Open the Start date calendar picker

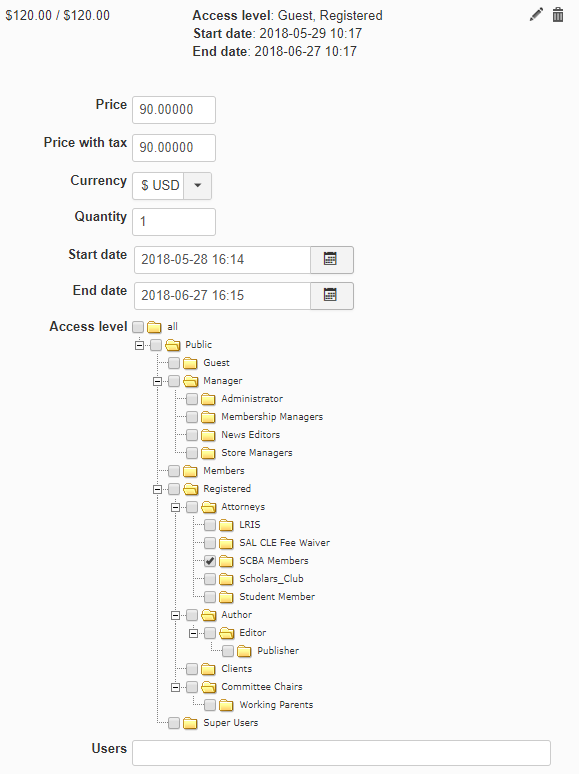click(x=332, y=260)
